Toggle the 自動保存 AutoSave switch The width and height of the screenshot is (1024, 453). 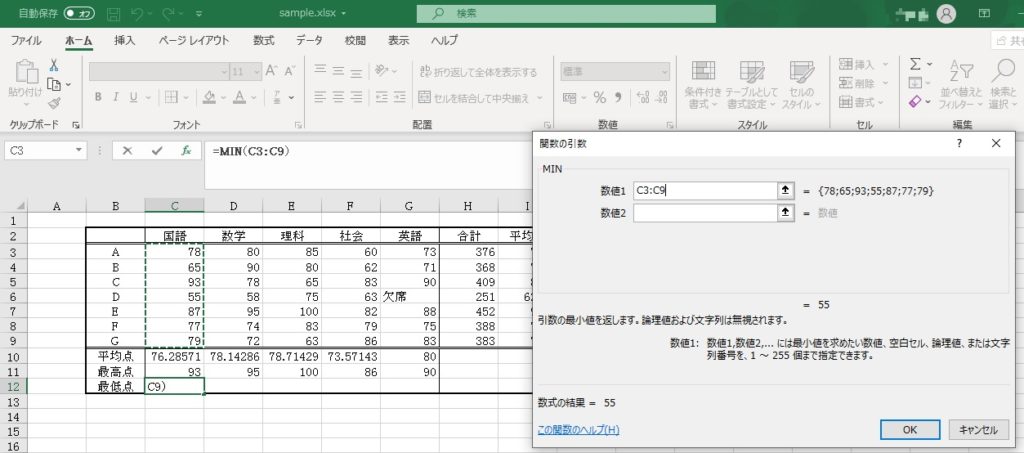click(x=80, y=14)
